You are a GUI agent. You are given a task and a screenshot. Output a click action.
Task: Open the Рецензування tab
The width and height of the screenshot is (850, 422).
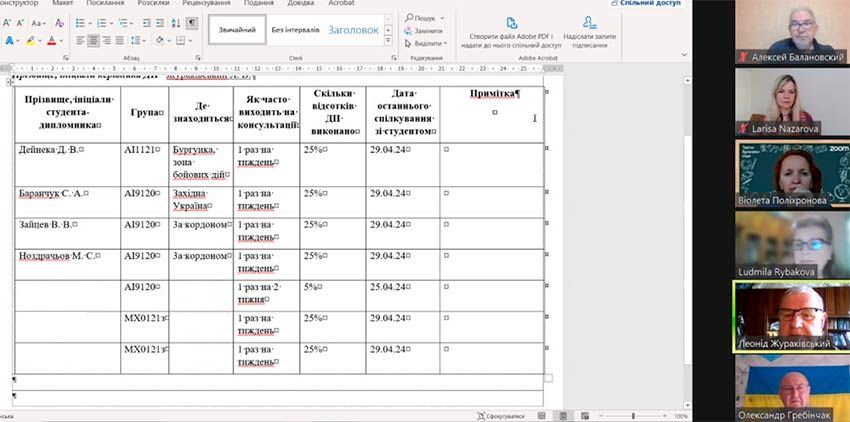pos(206,3)
